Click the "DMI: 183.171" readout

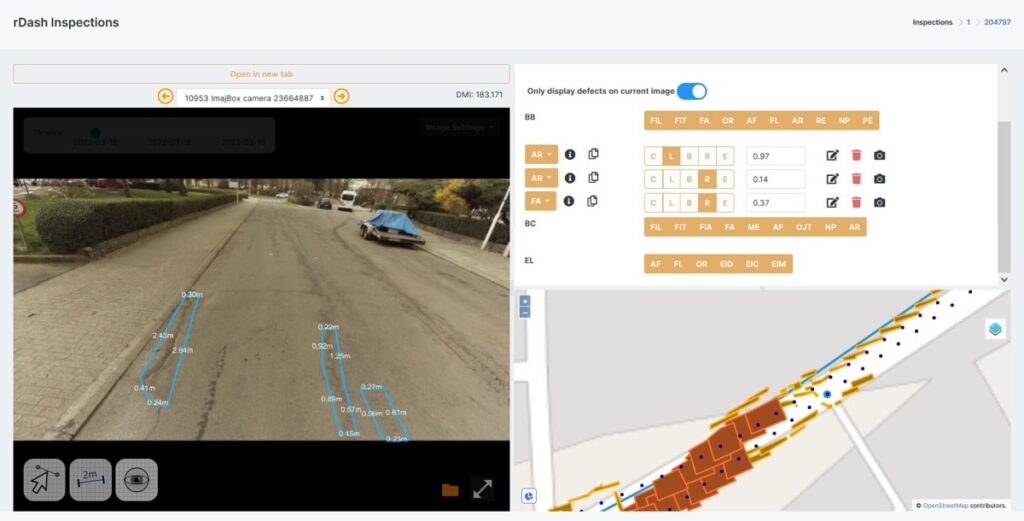(x=479, y=95)
